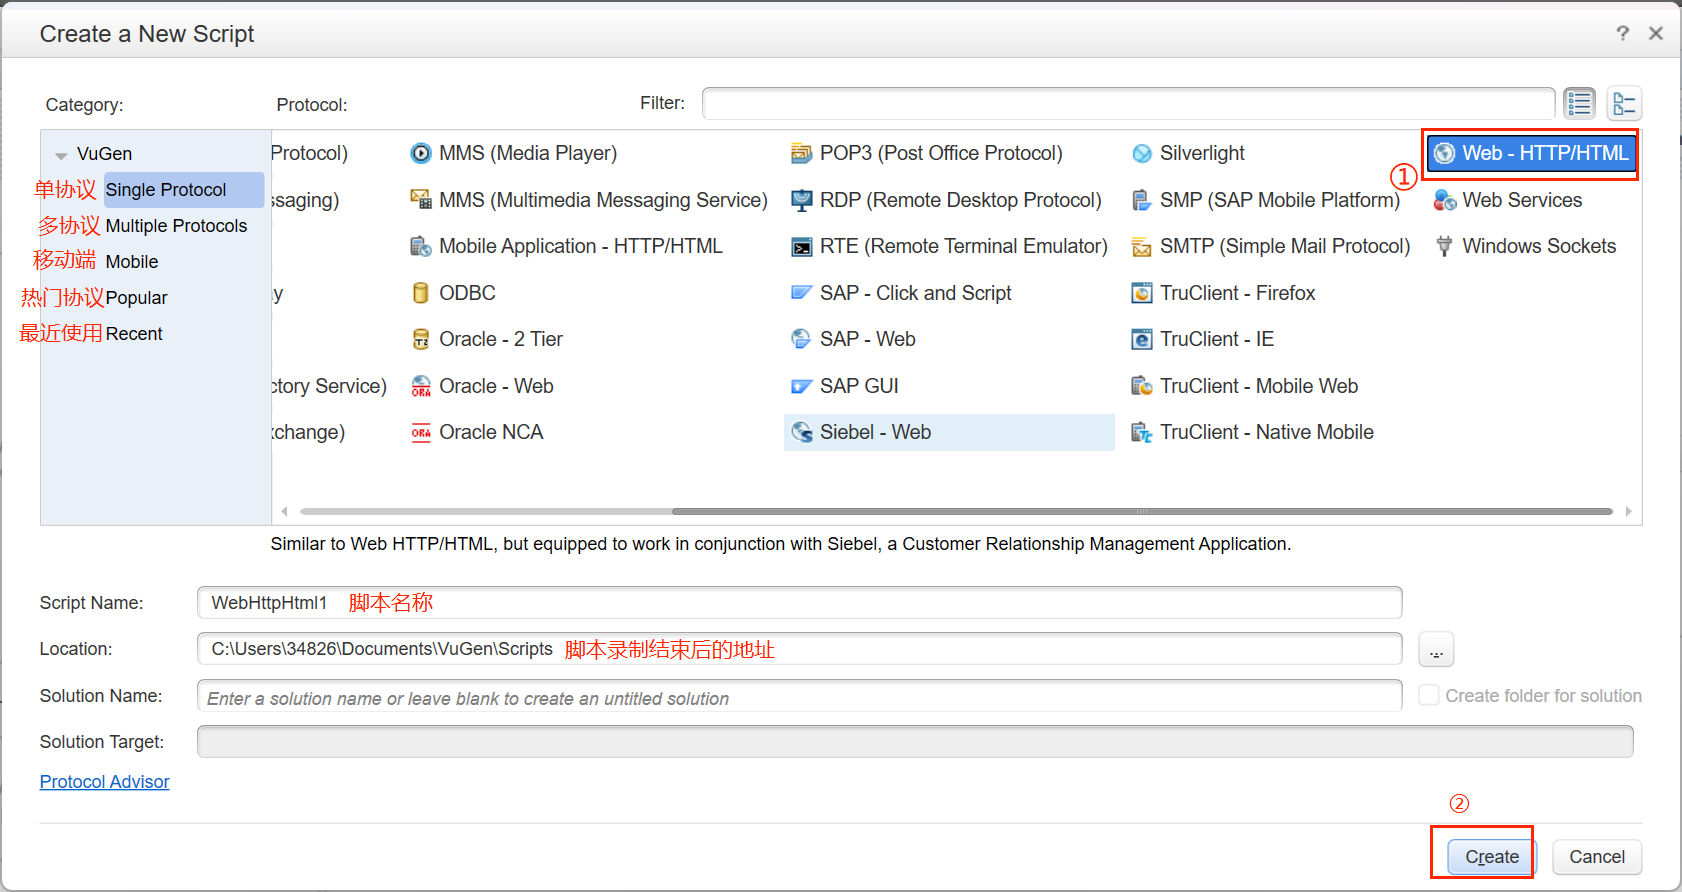Pick the SAP GUI protocol icon
Image resolution: width=1682 pixels, height=892 pixels.
pyautogui.click(x=802, y=386)
